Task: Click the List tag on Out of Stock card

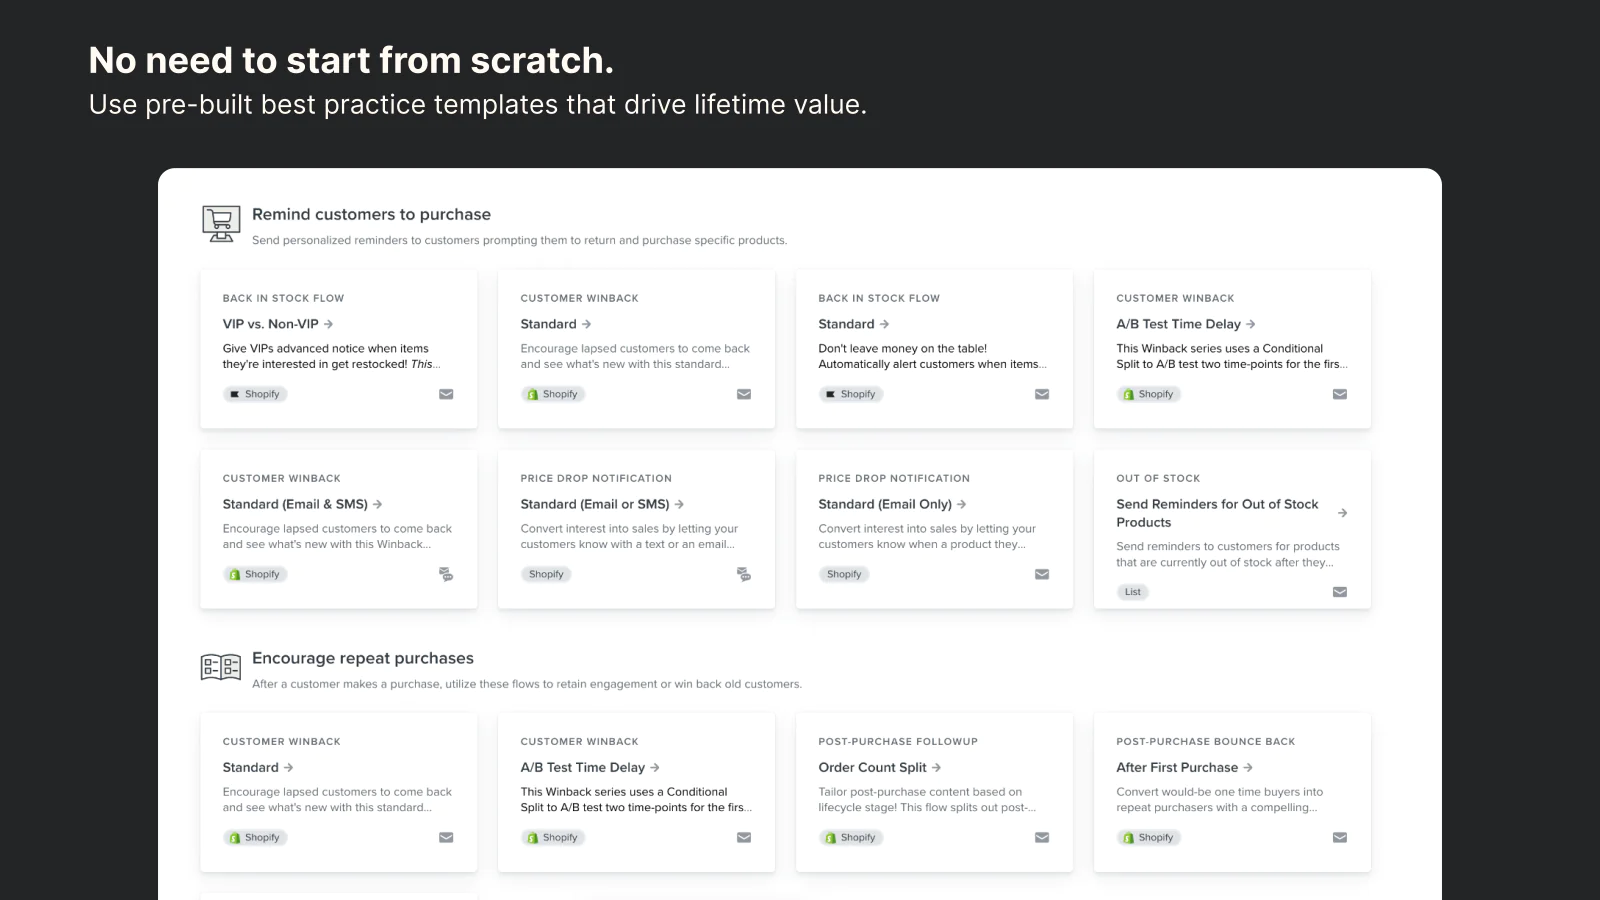Action: (1132, 592)
